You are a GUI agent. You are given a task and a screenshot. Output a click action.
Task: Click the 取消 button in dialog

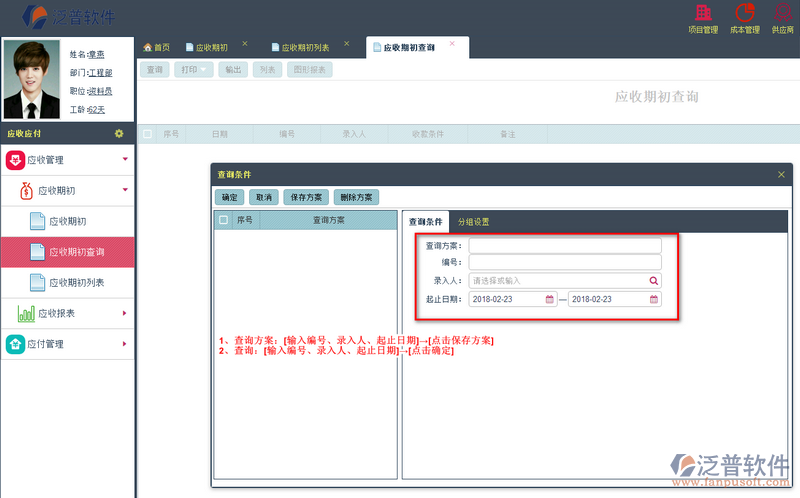264,197
